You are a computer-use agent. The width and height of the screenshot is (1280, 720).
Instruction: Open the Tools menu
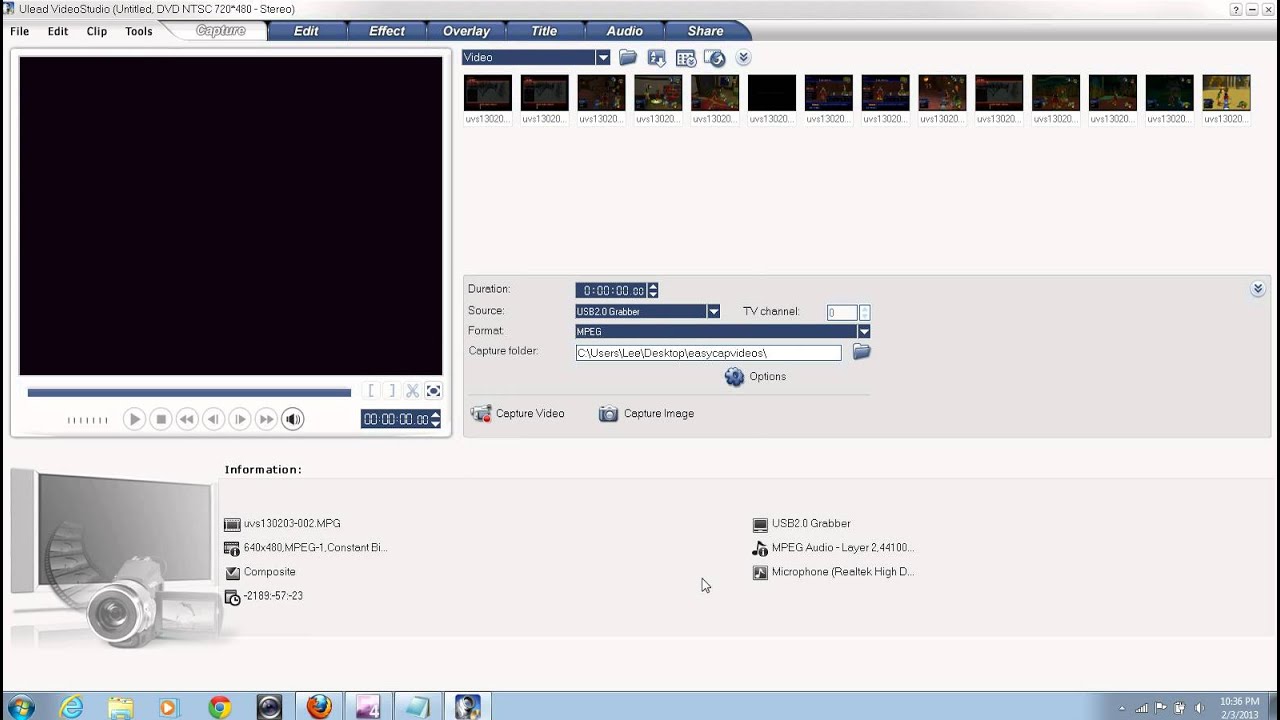point(139,31)
